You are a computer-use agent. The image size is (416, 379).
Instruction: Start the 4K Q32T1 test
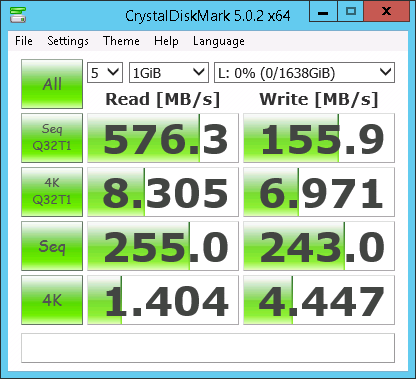52,192
